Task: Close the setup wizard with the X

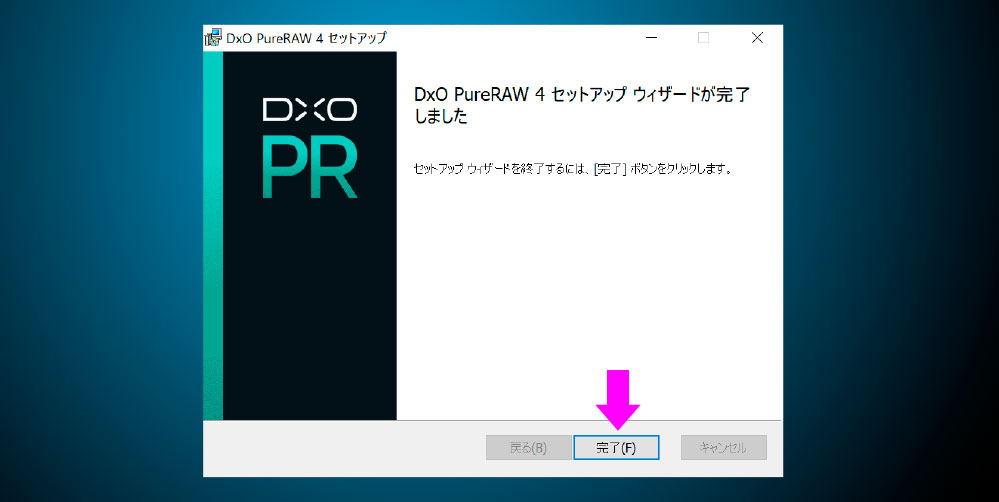Action: tap(757, 38)
